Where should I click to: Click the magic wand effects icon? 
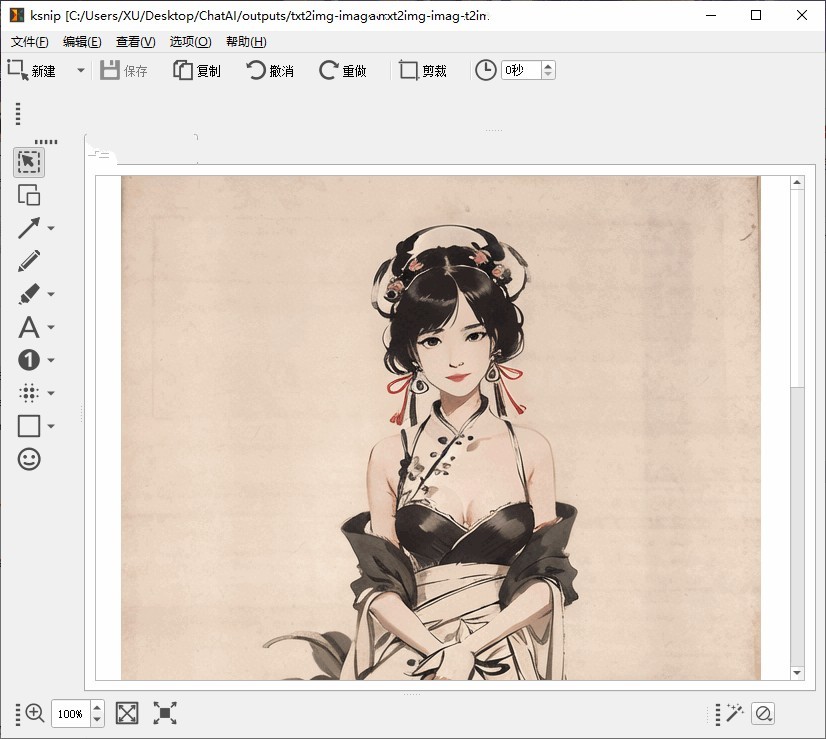tap(734, 713)
